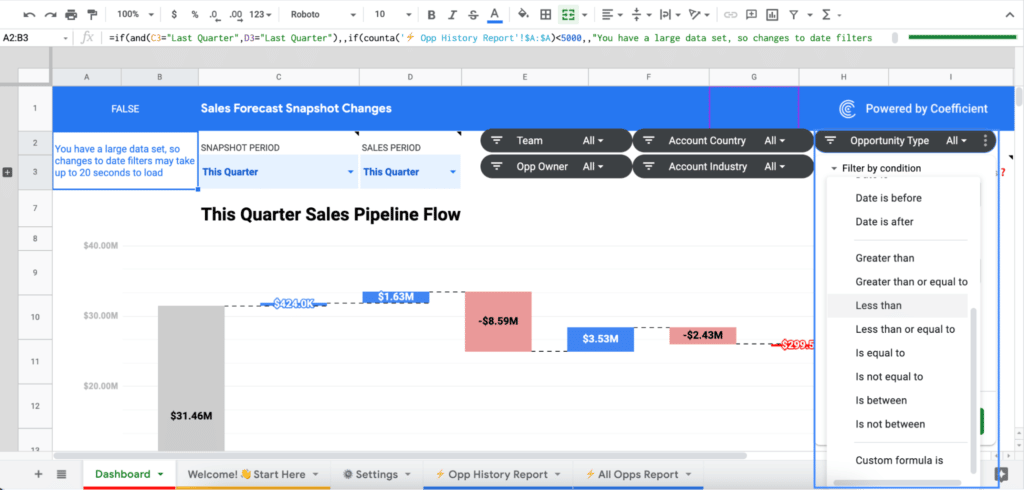1024x490 pixels.
Task: Switch to the Welcome! Start Here tab
Action: tap(253, 474)
